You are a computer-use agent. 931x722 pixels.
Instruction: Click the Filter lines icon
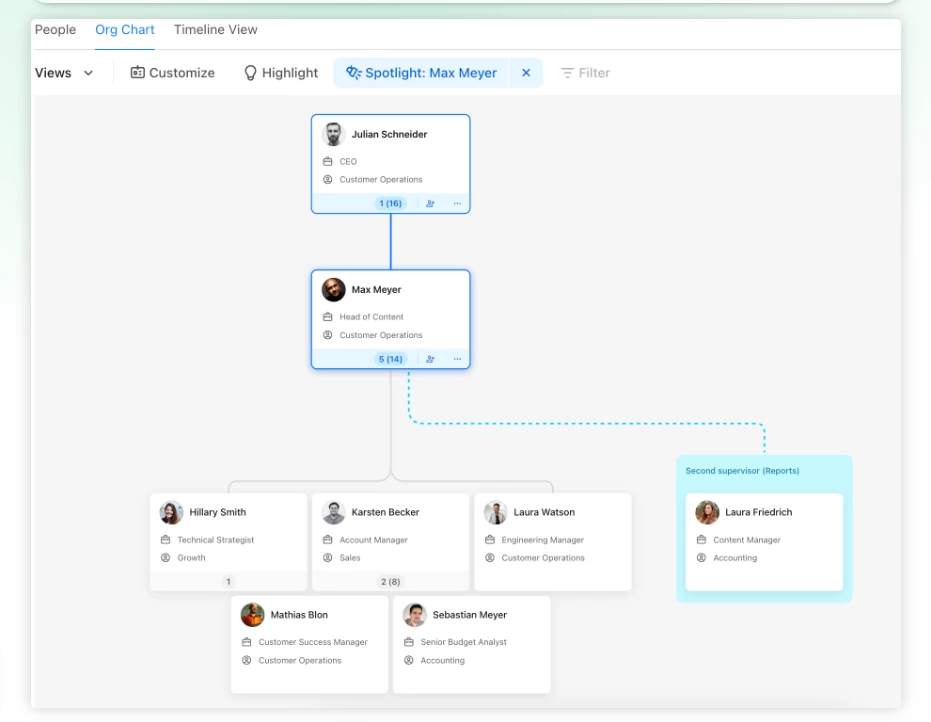pos(567,73)
